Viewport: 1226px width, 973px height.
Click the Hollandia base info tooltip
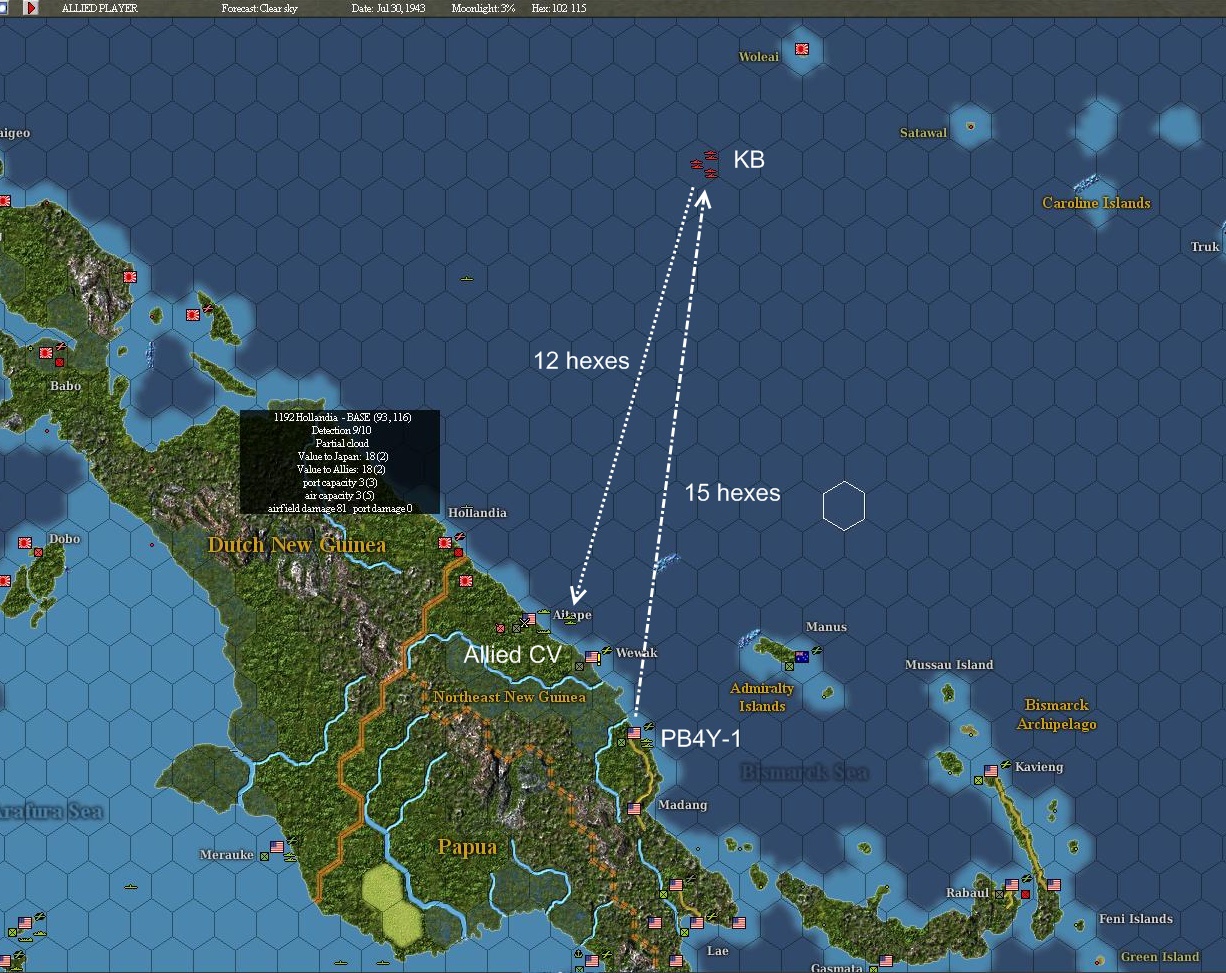point(340,462)
